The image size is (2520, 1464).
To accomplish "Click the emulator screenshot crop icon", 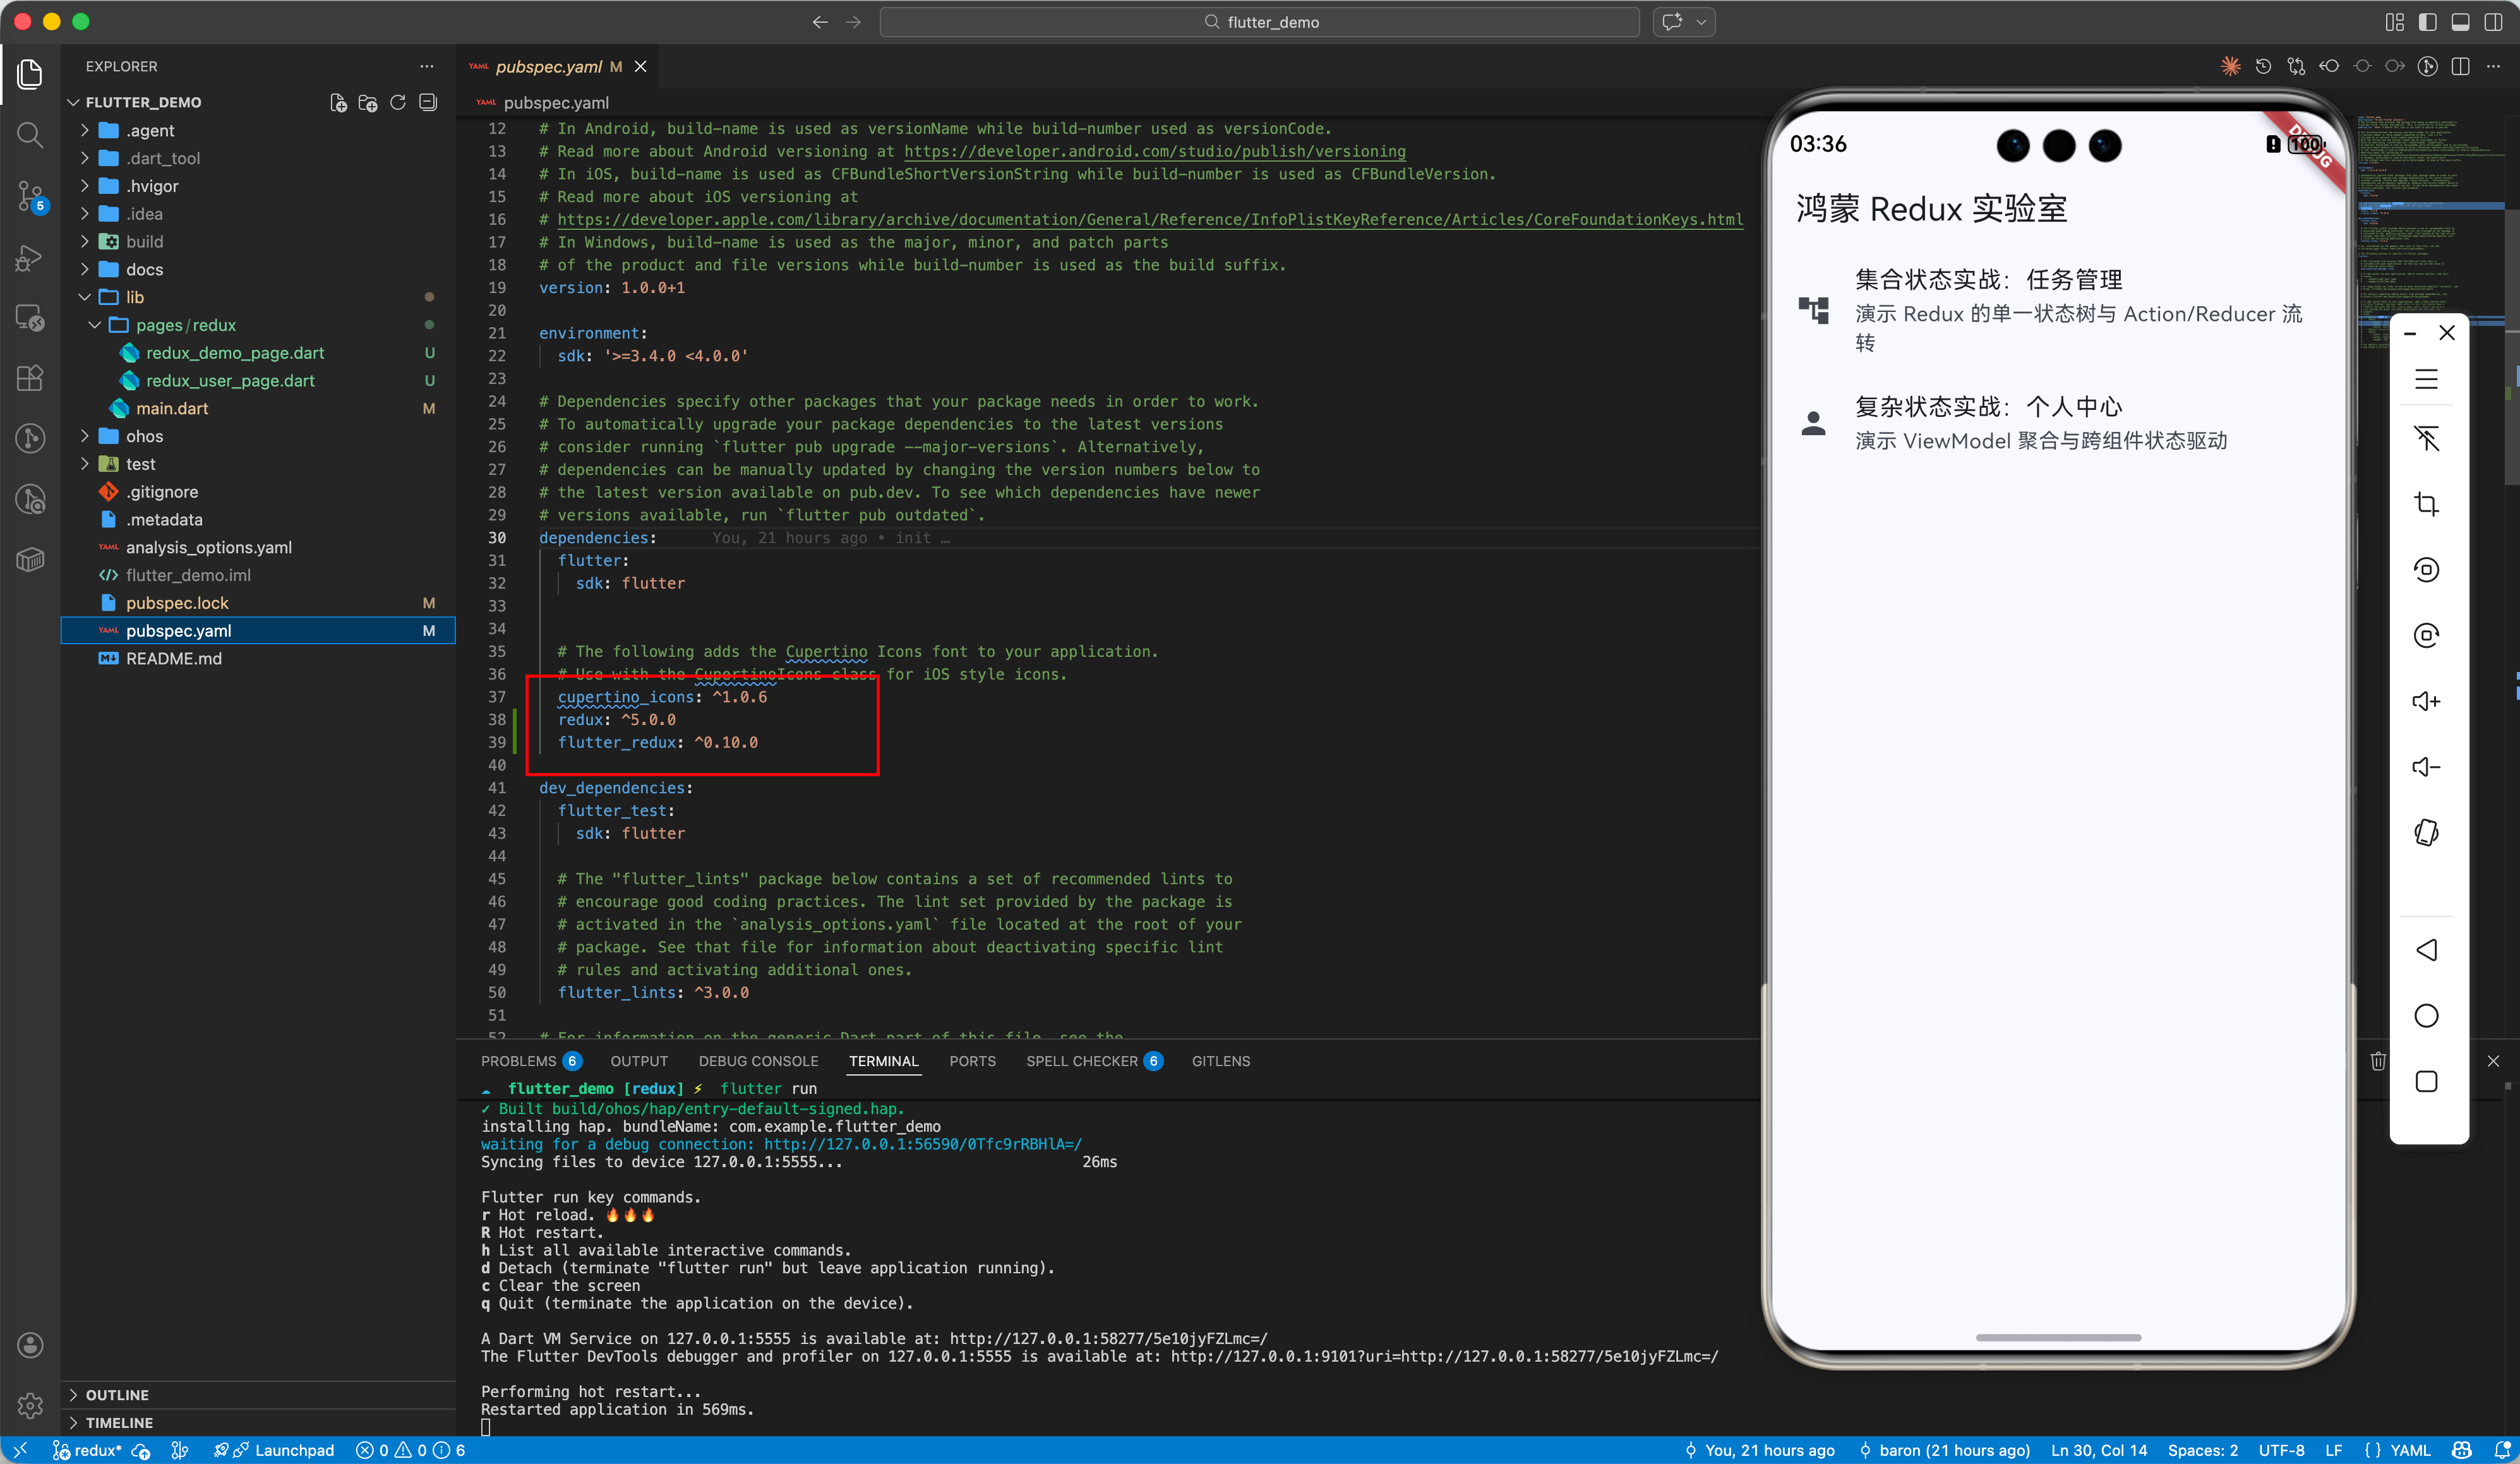I will [2426, 504].
